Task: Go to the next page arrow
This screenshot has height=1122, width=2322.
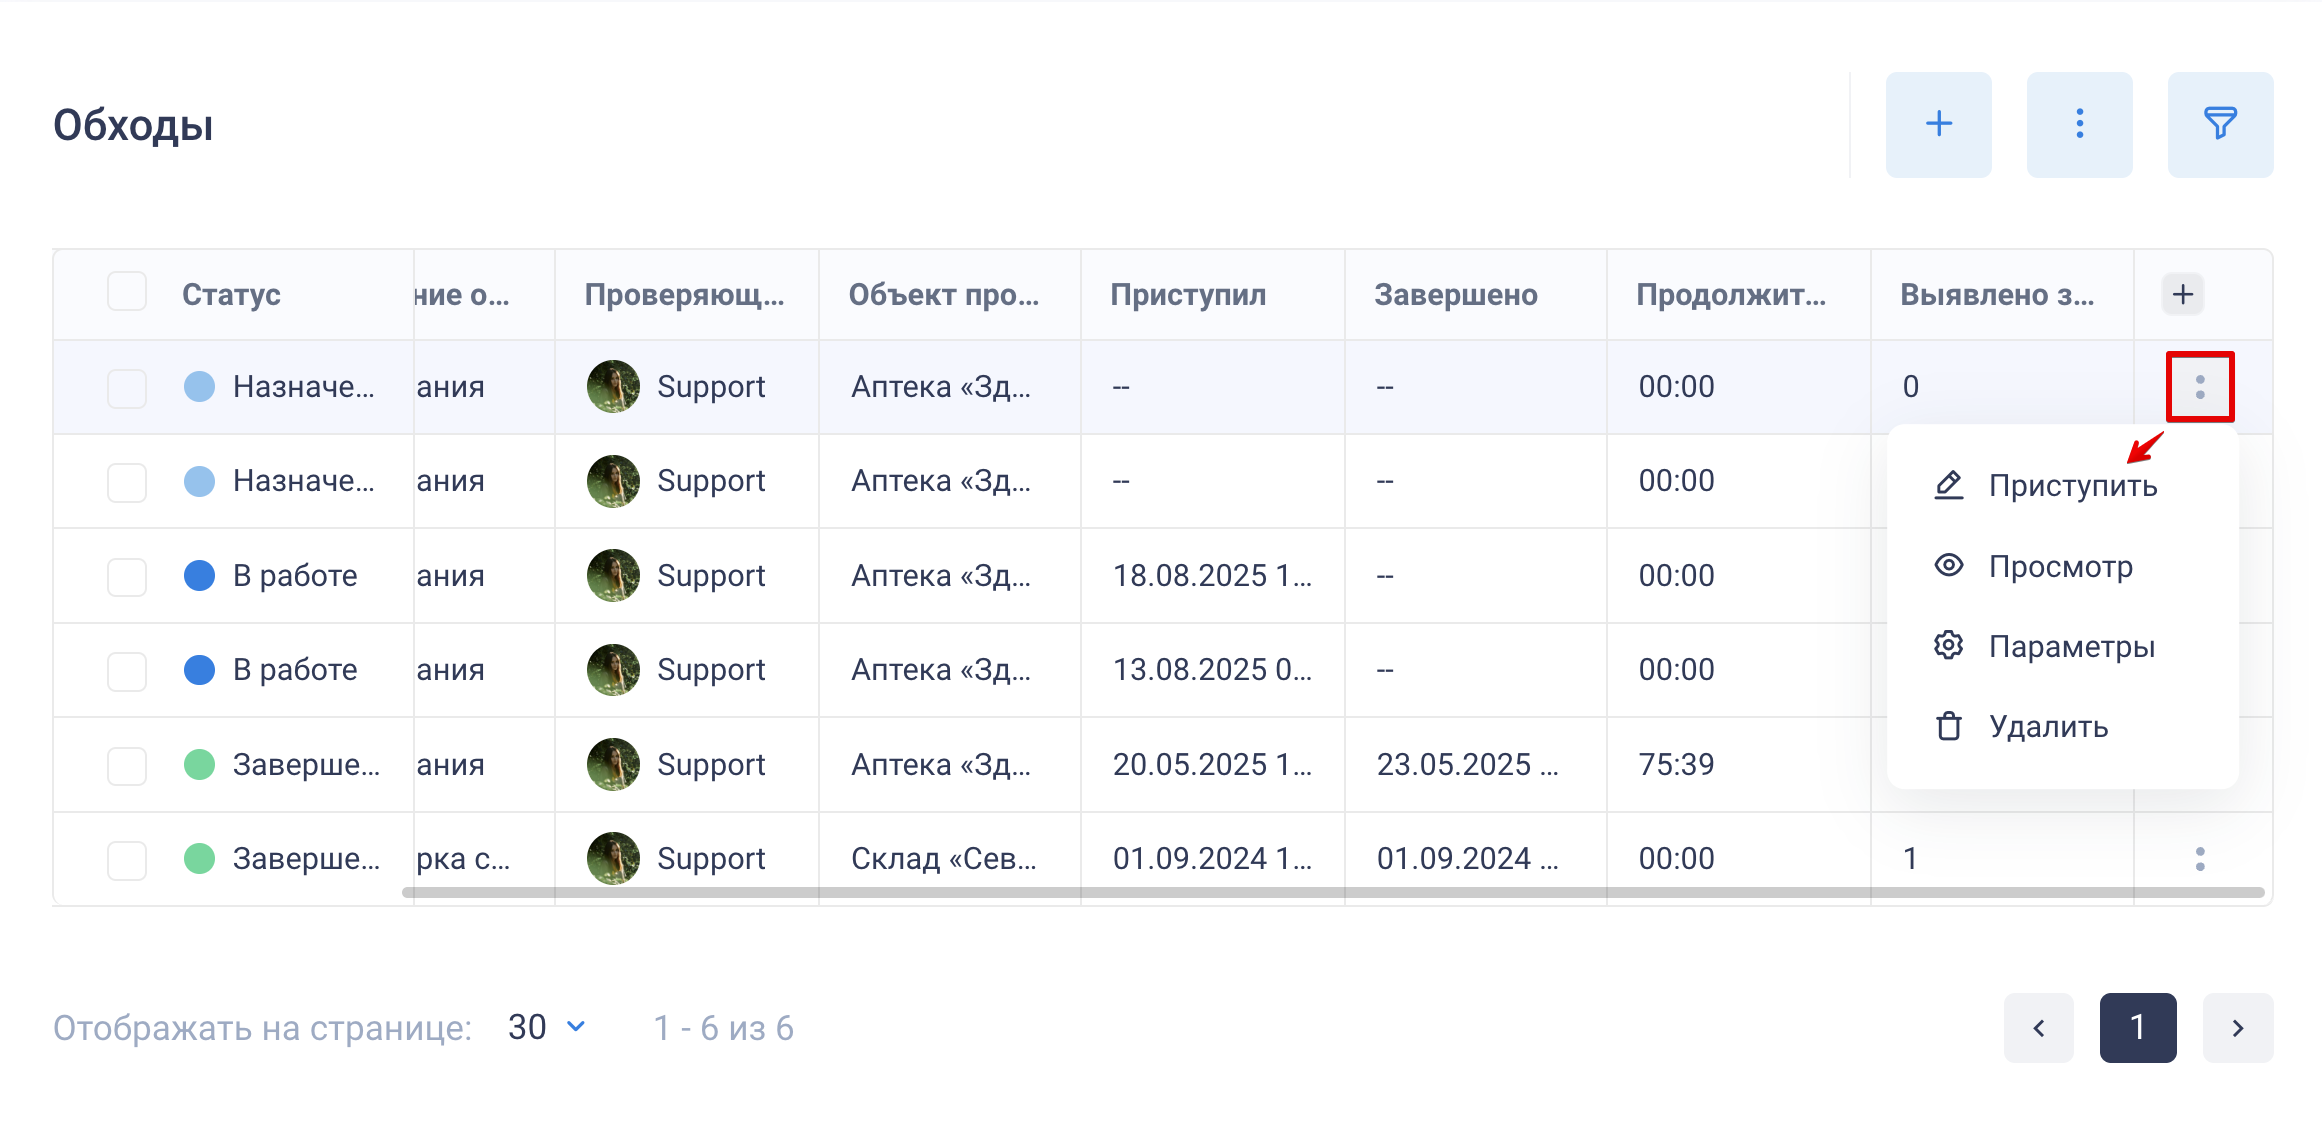Action: click(2237, 1028)
